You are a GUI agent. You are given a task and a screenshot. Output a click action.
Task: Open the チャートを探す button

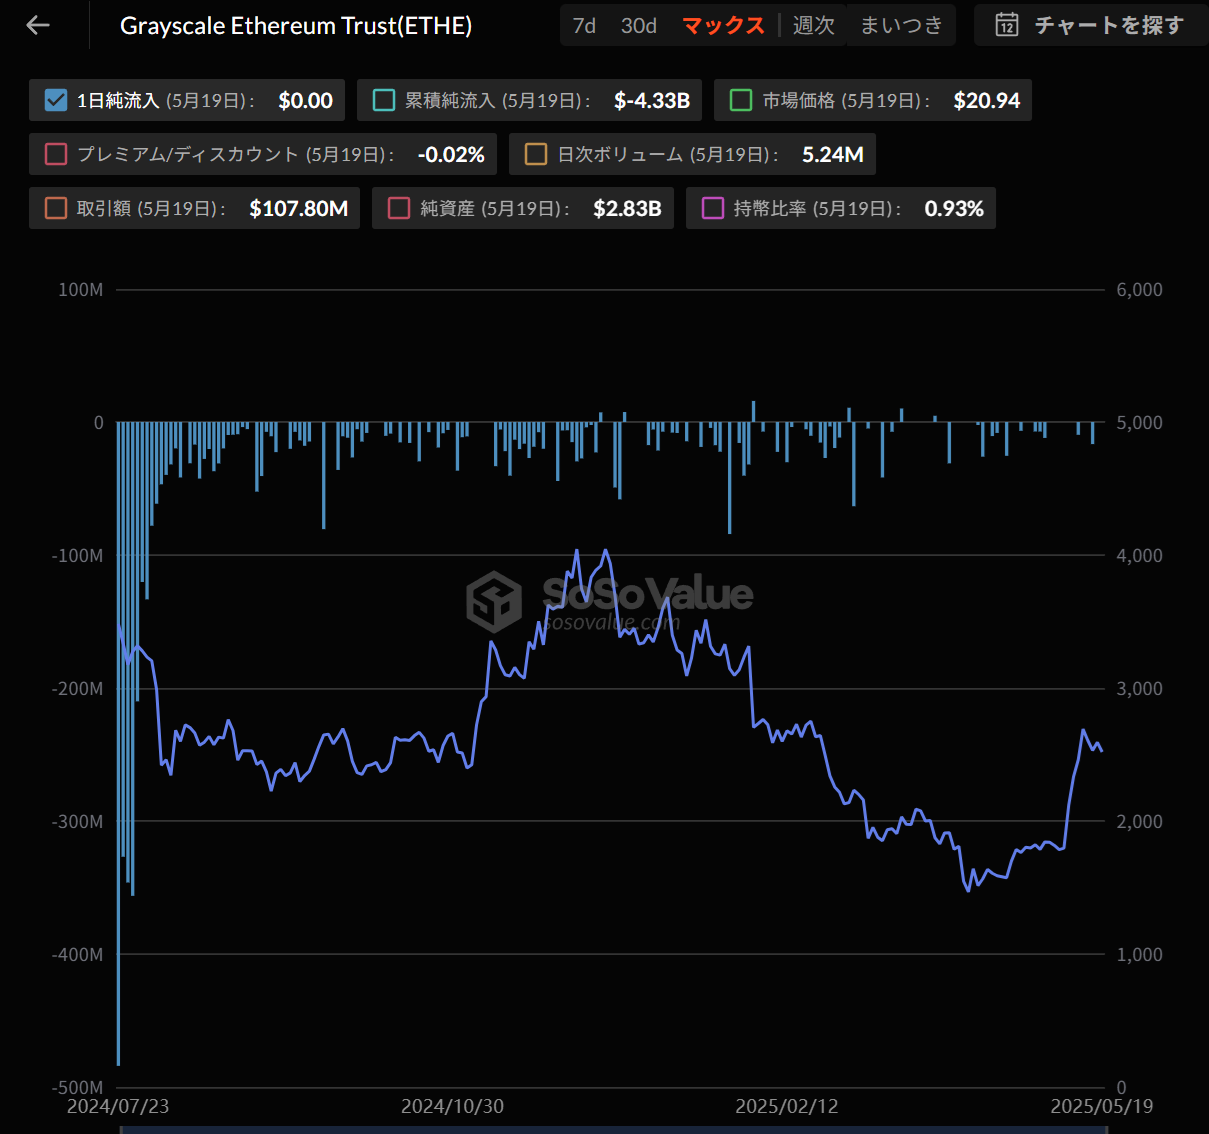pyautogui.click(x=1090, y=25)
